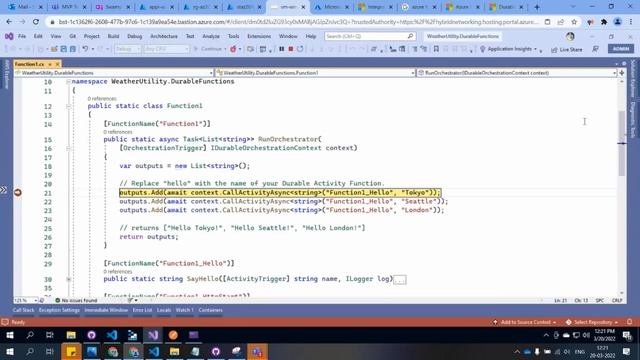640x360 pixels.
Task: Click the No issues found status indicator
Action: pos(76,300)
